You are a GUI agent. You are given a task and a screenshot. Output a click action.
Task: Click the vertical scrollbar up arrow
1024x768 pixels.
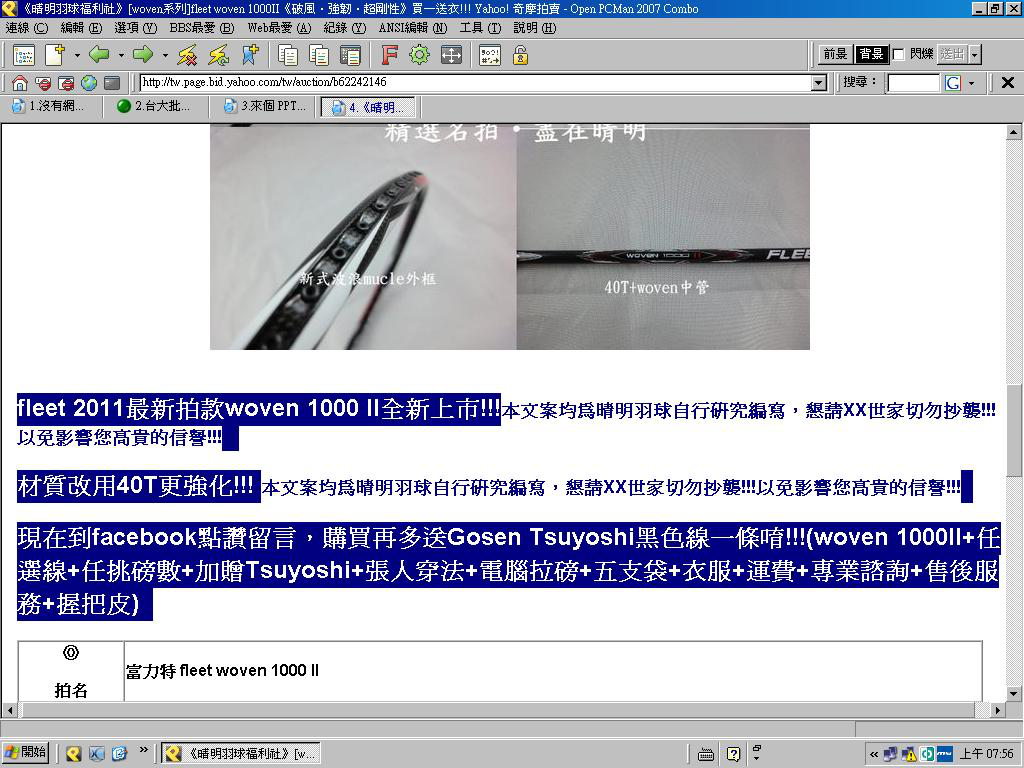point(1013,133)
